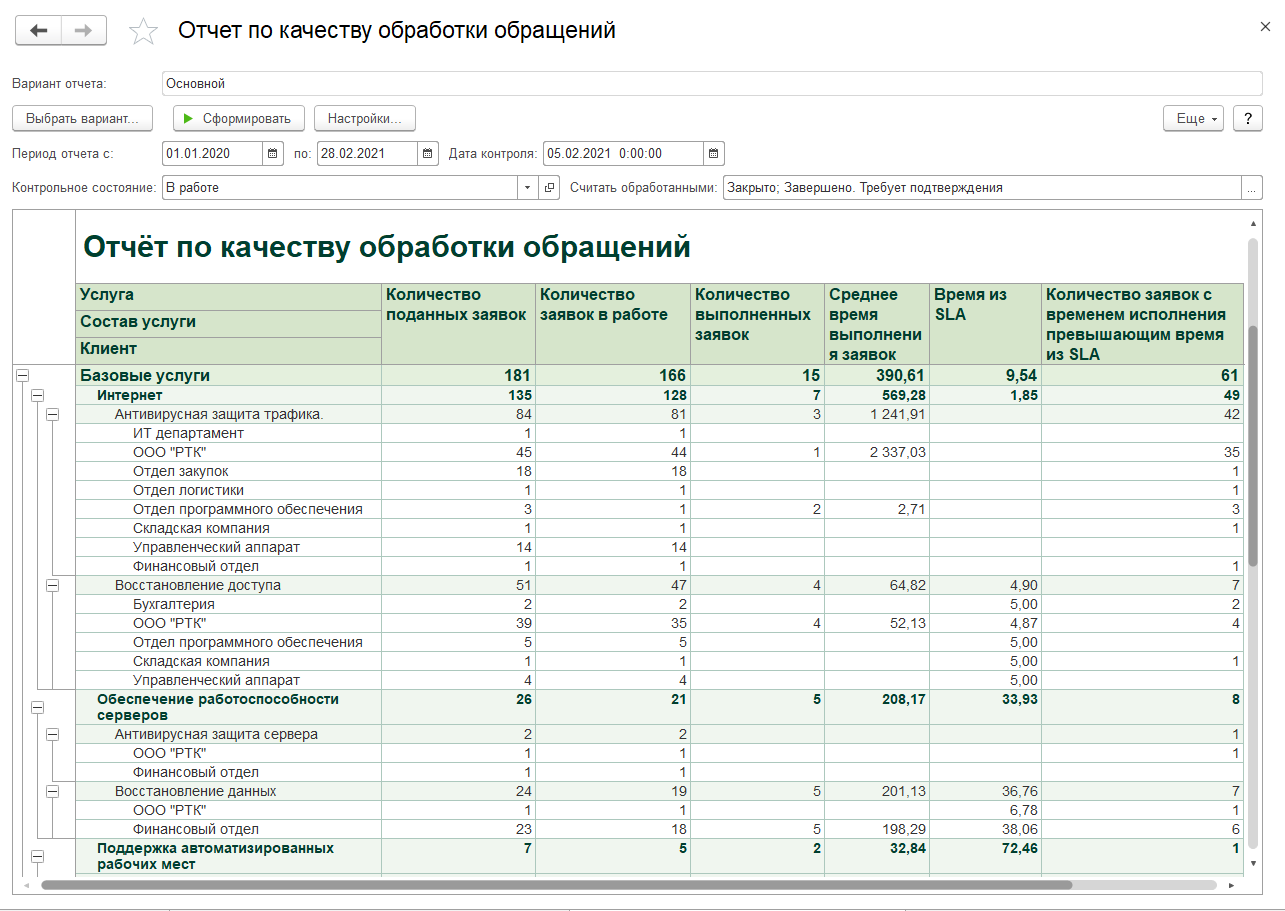The width and height of the screenshot is (1285, 911).
Task: Click the Дата контроля input field
Action: tap(623, 154)
